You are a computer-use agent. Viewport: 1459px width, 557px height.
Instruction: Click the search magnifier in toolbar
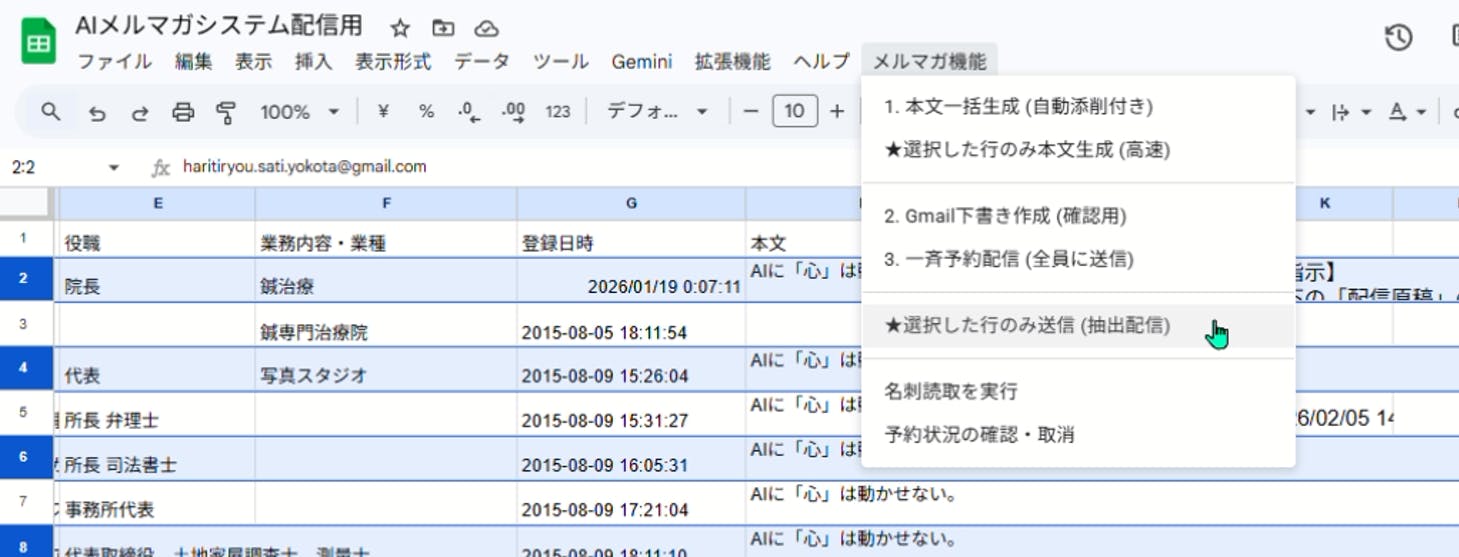pos(51,112)
